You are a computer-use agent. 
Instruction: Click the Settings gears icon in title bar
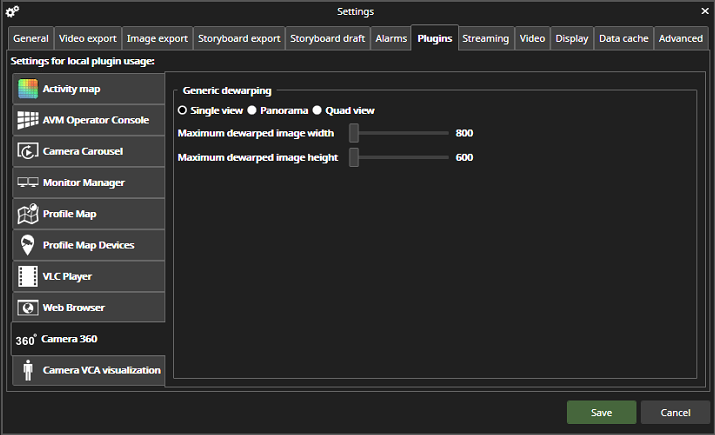click(x=12, y=11)
